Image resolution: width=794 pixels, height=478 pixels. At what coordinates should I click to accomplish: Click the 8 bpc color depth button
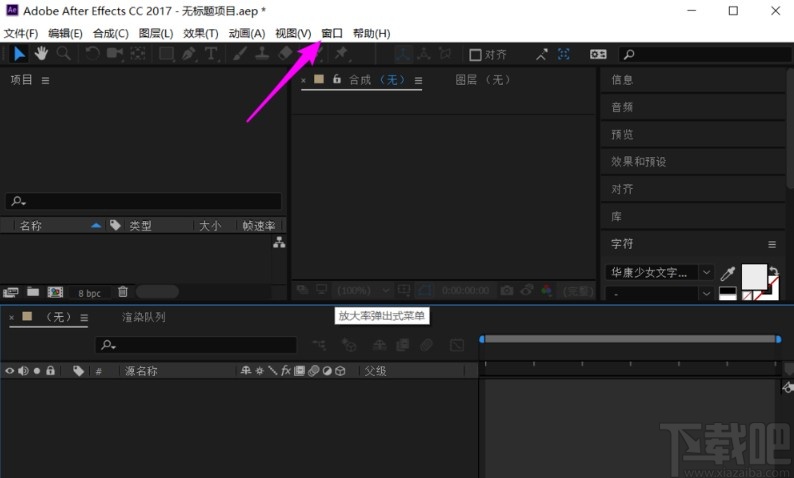coord(90,293)
